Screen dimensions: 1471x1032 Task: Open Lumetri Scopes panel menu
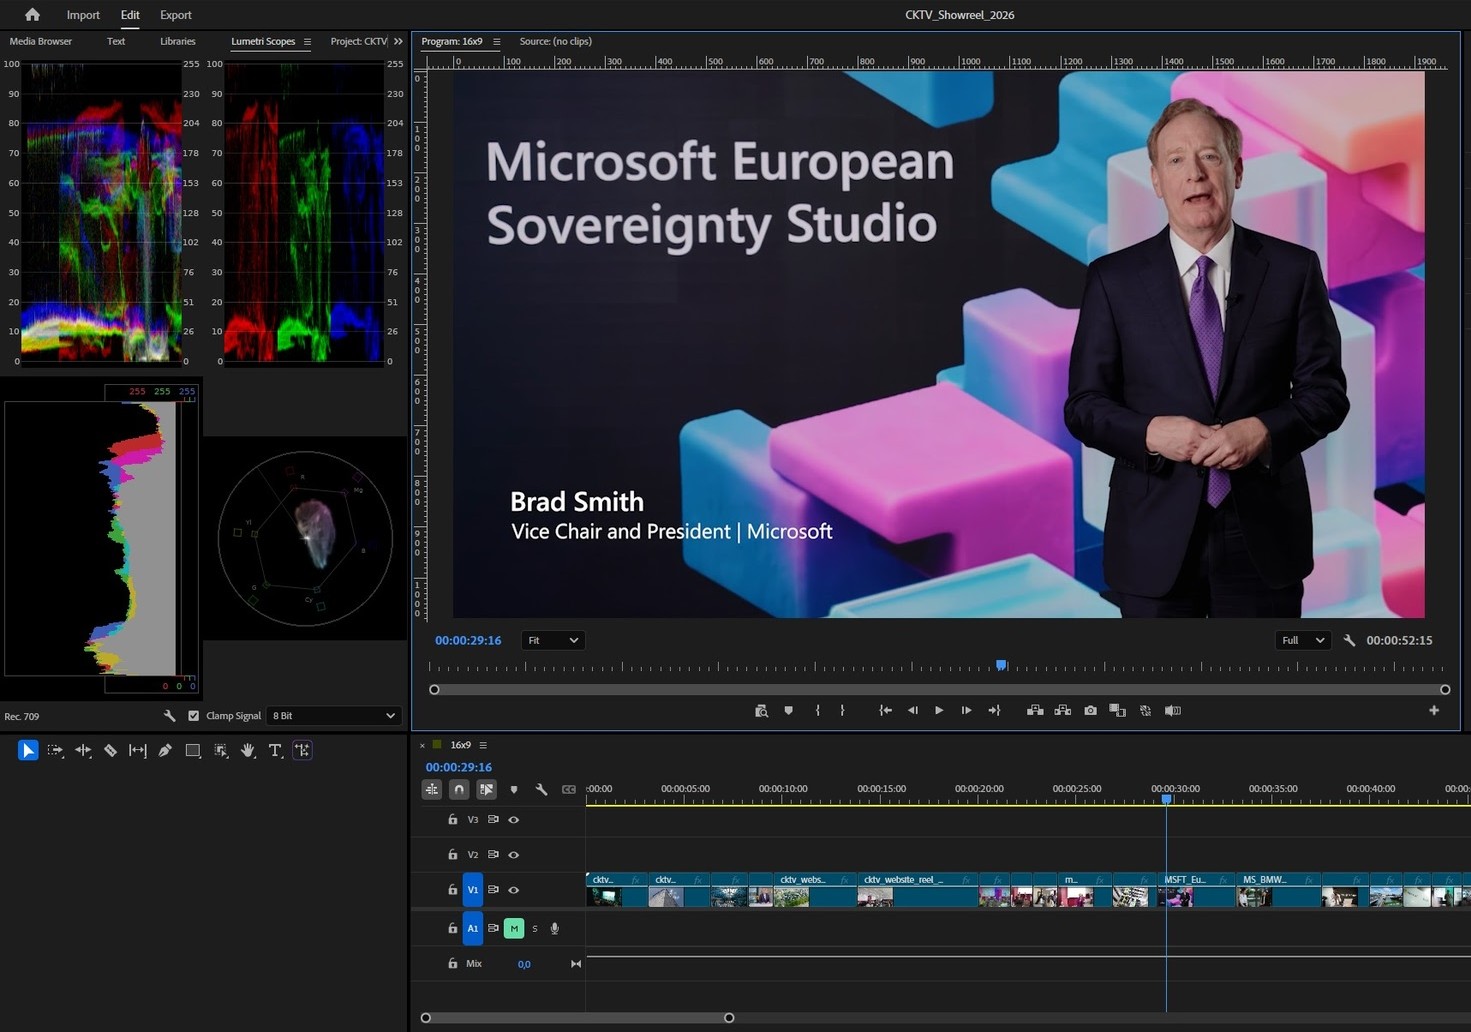tap(307, 42)
